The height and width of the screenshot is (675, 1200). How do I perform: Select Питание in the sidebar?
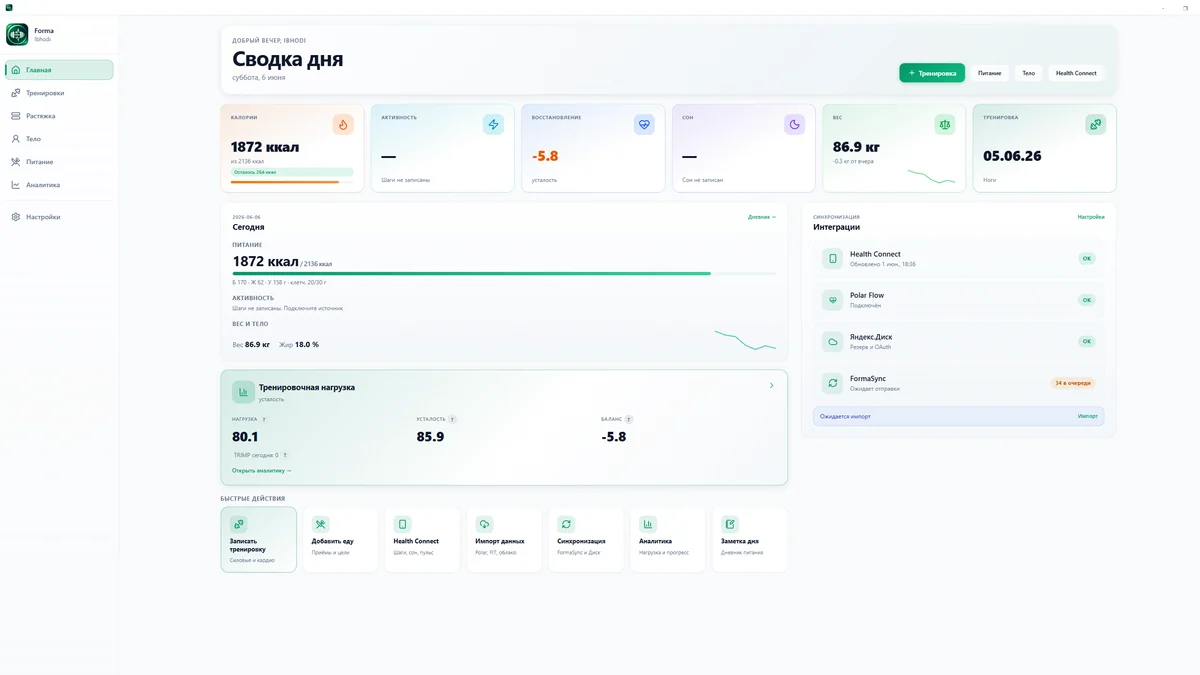(59, 162)
